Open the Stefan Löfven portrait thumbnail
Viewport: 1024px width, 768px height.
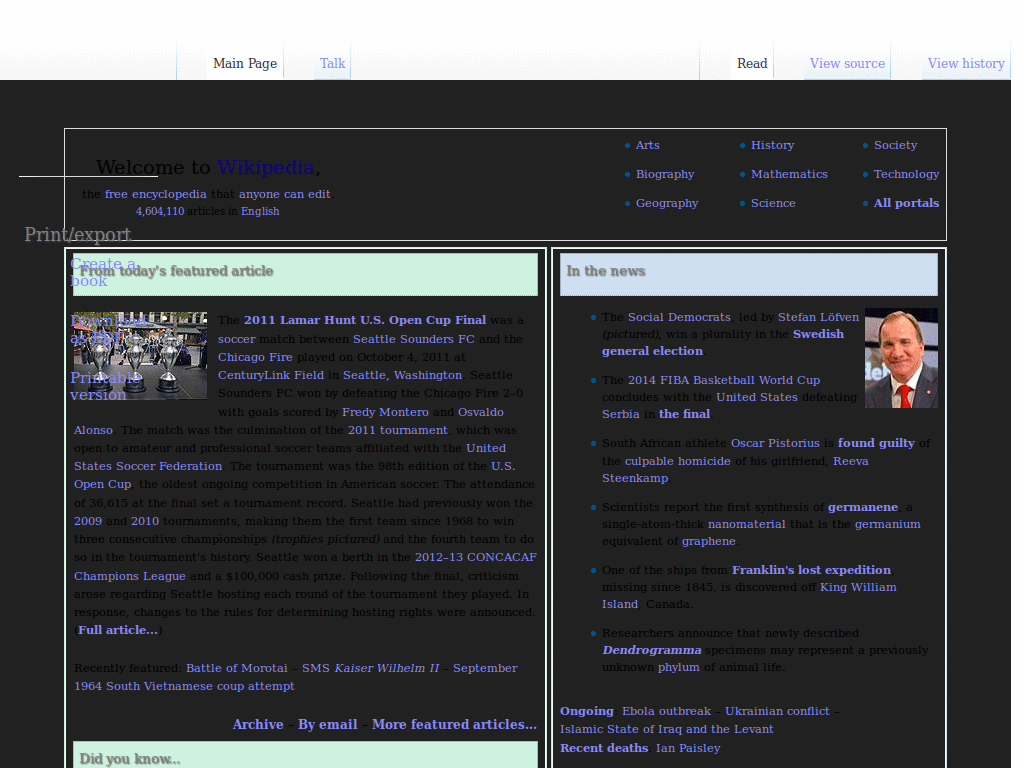point(901,358)
